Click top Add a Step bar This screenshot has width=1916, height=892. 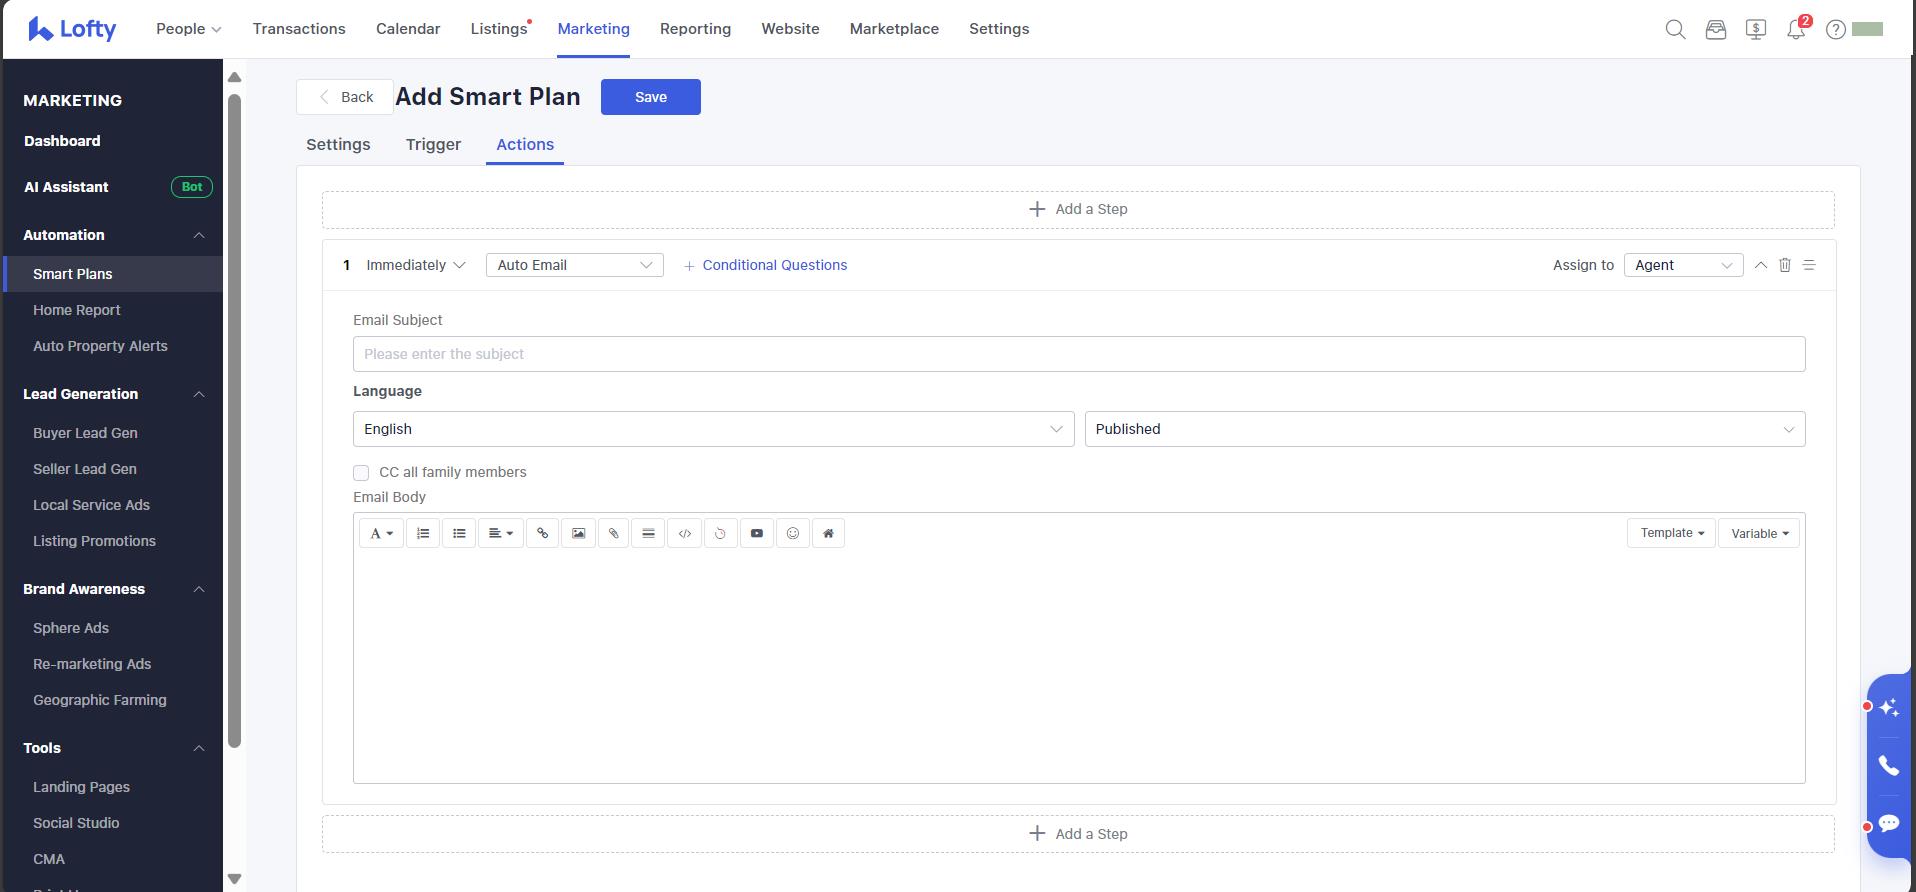1078,209
